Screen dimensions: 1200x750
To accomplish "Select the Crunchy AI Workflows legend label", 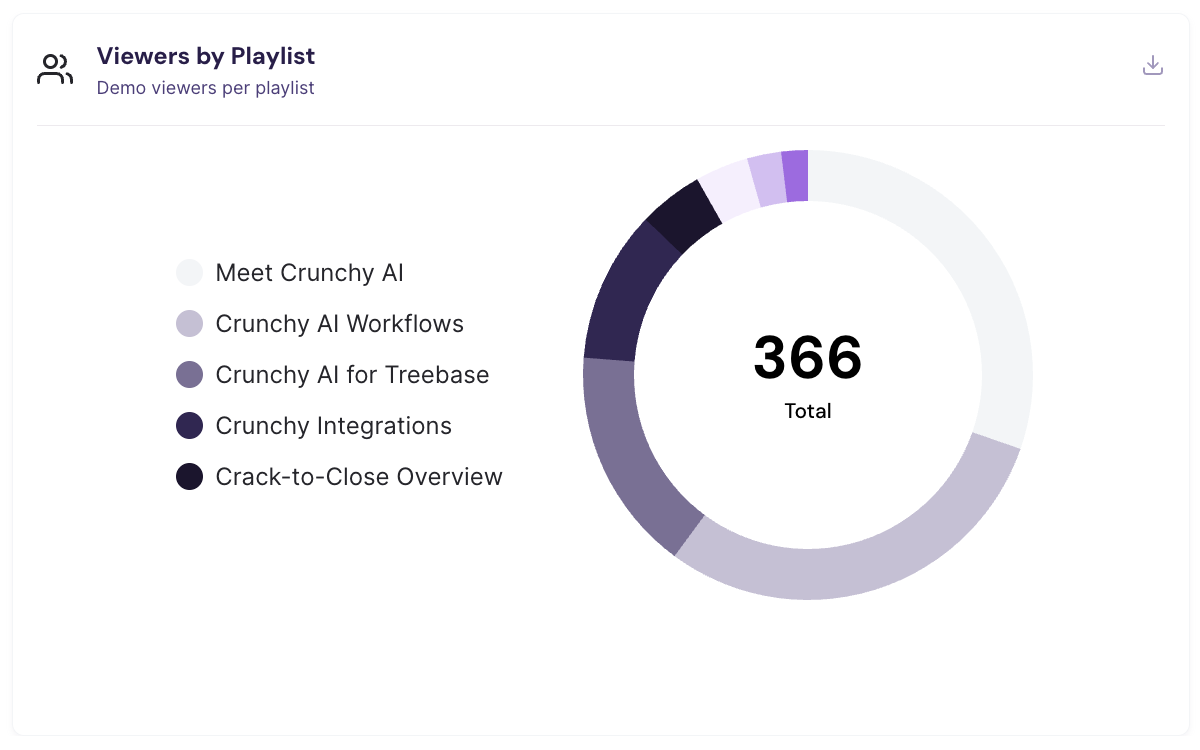I will [339, 324].
